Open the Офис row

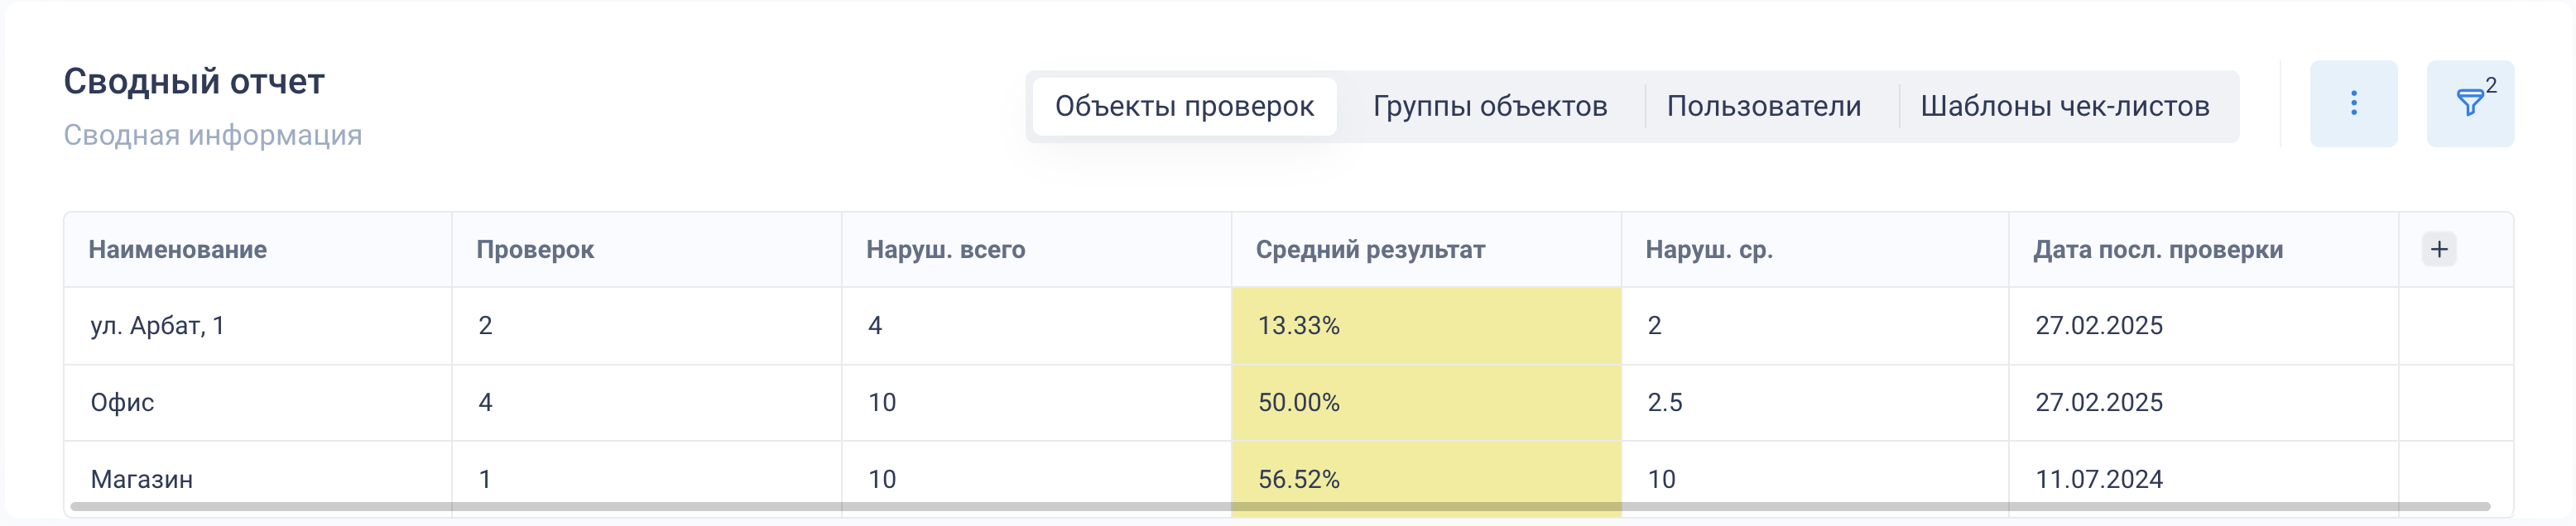[x=1288, y=403]
